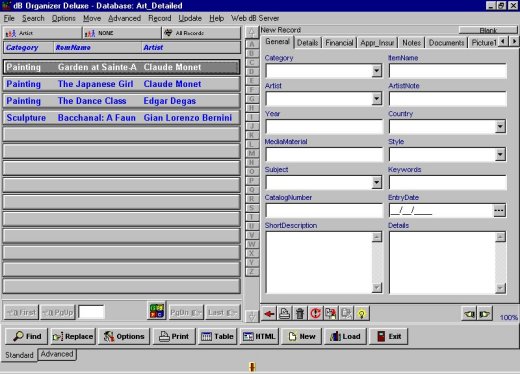The height and width of the screenshot is (374, 520).
Task: Jump to letter A in alphabet index
Action: (252, 44)
